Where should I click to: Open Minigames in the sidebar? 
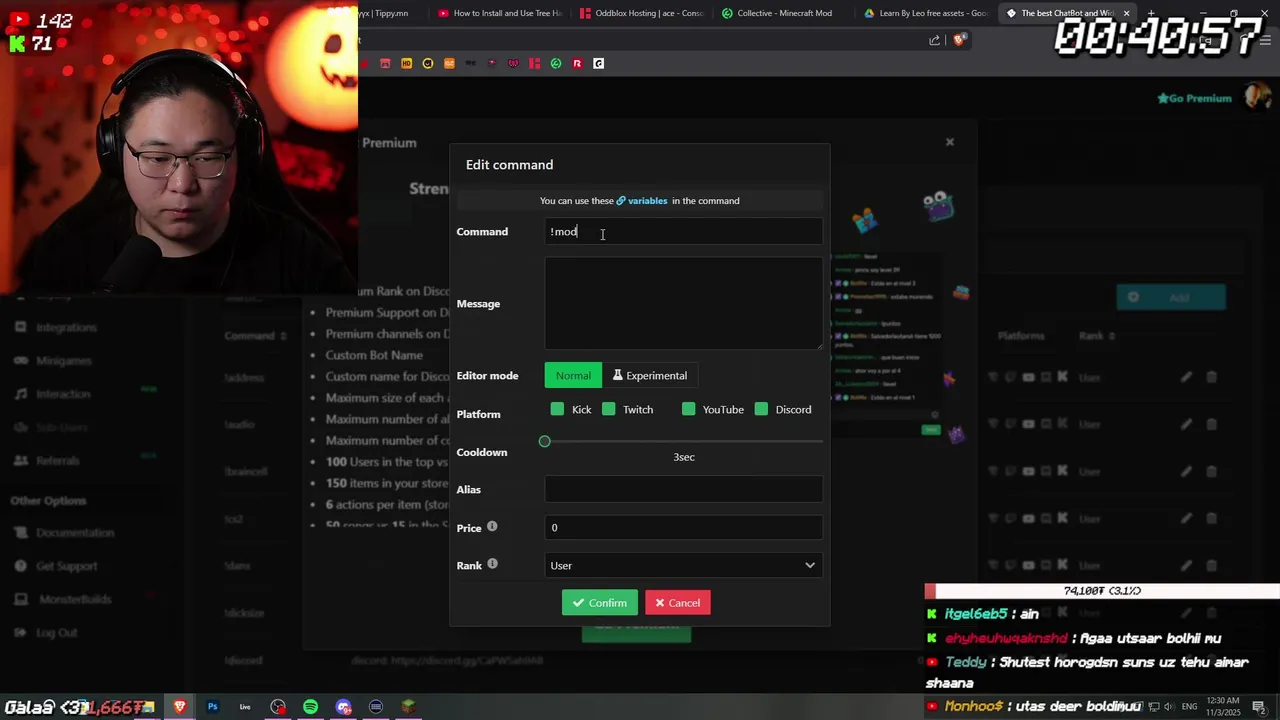pyautogui.click(x=63, y=361)
